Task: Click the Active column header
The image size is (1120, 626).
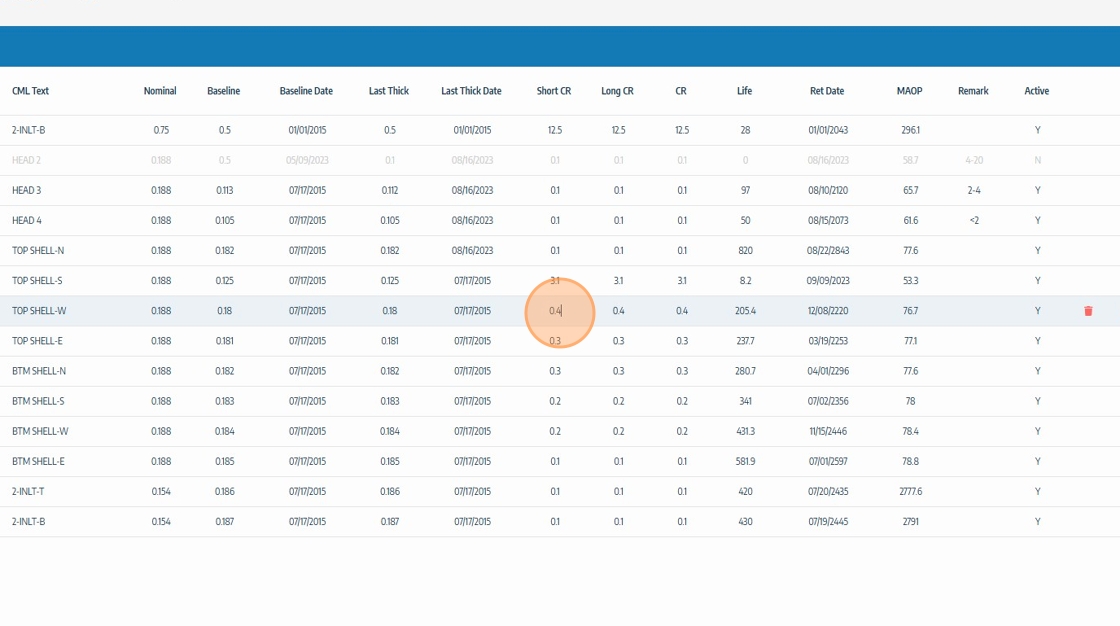Action: [1036, 91]
